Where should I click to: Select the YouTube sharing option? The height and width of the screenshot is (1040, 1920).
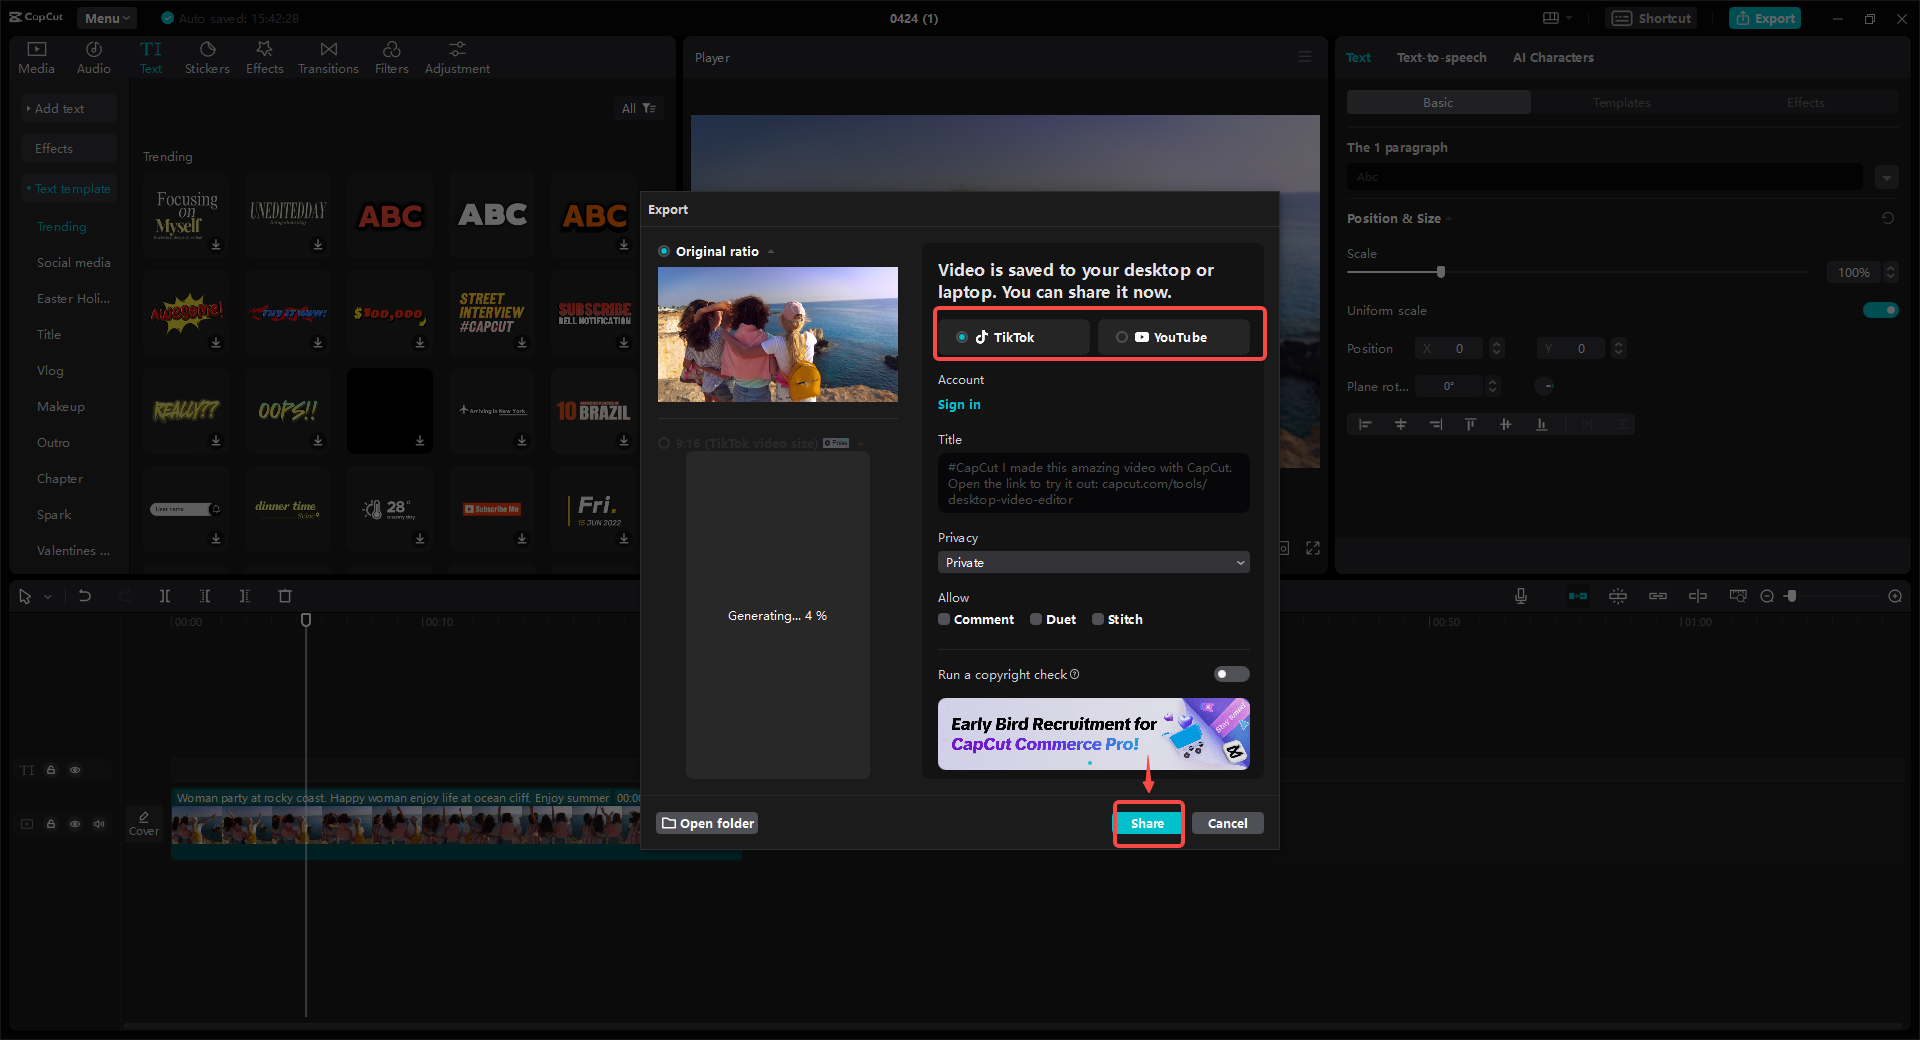[x=1173, y=337]
